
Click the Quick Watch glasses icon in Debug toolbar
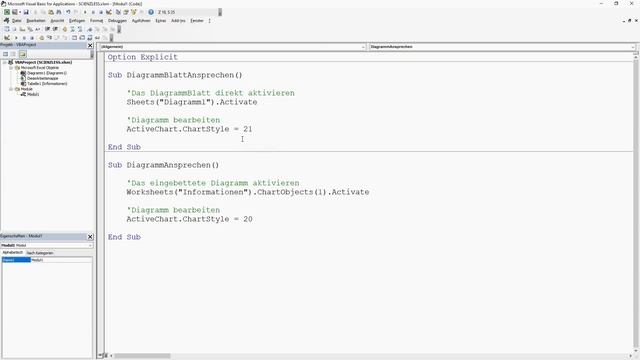pyautogui.click(x=97, y=38)
